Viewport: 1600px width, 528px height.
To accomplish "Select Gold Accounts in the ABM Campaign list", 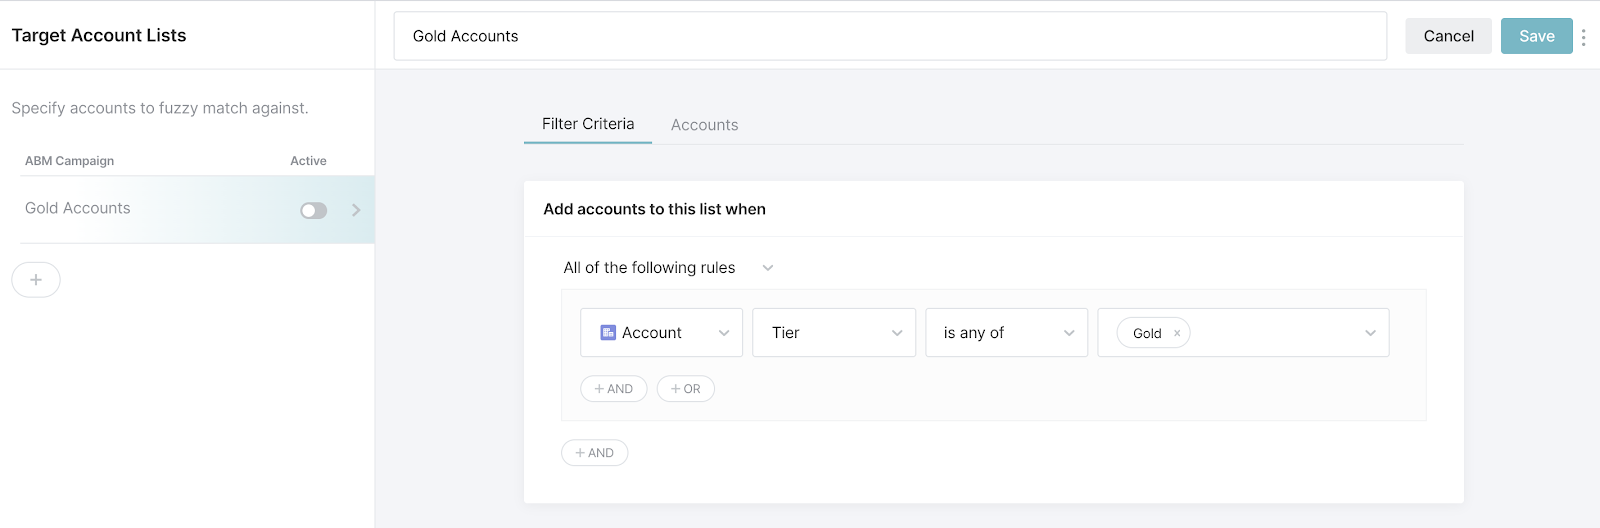I will tap(78, 208).
